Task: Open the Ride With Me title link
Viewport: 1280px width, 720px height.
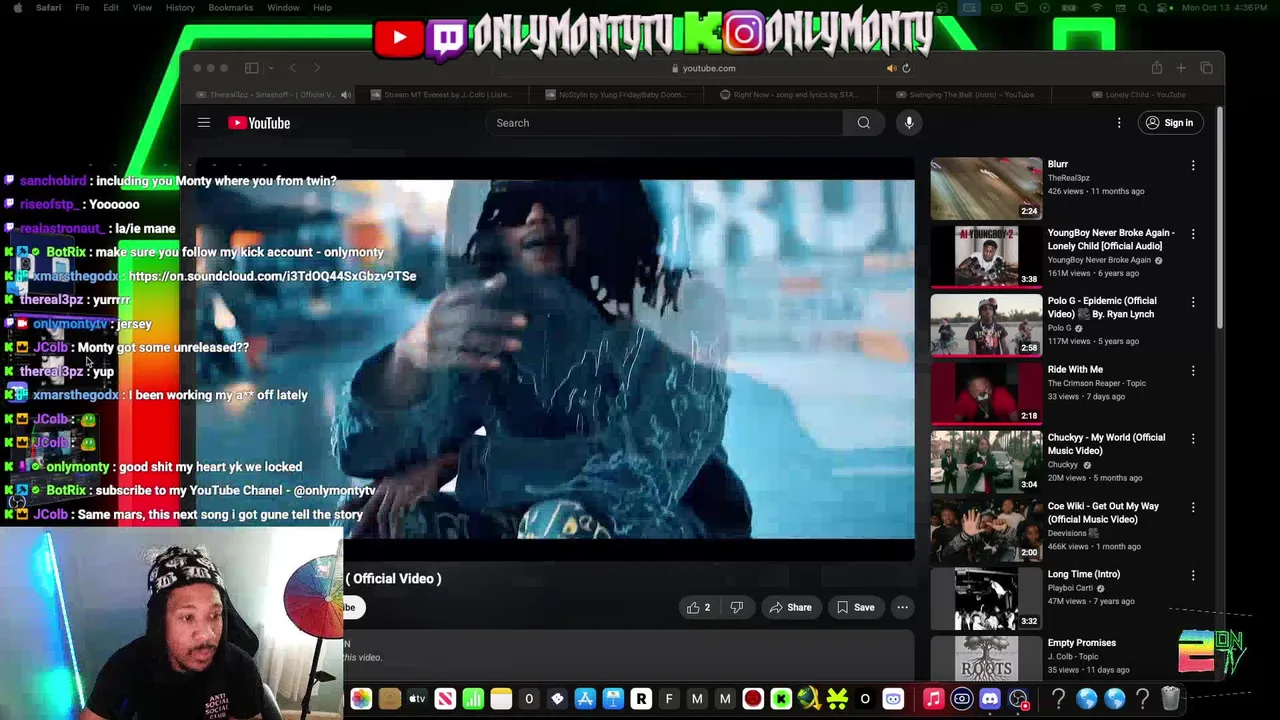Action: tap(1075, 369)
